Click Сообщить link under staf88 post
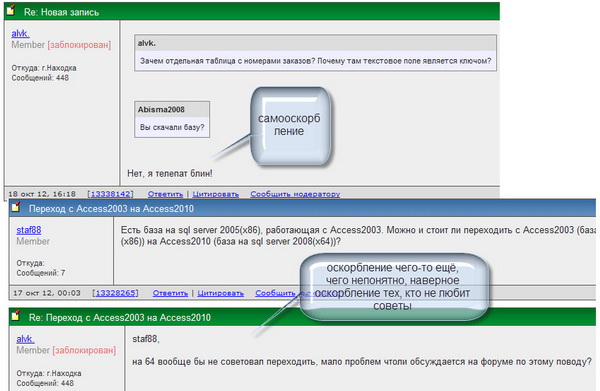Viewport: 600px width, 391px height. (x=275, y=293)
